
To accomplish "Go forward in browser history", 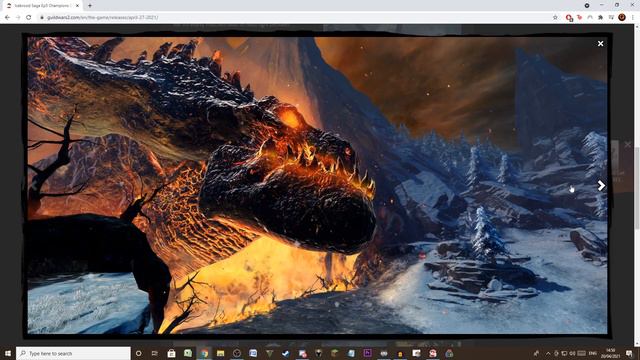I will 18,18.
